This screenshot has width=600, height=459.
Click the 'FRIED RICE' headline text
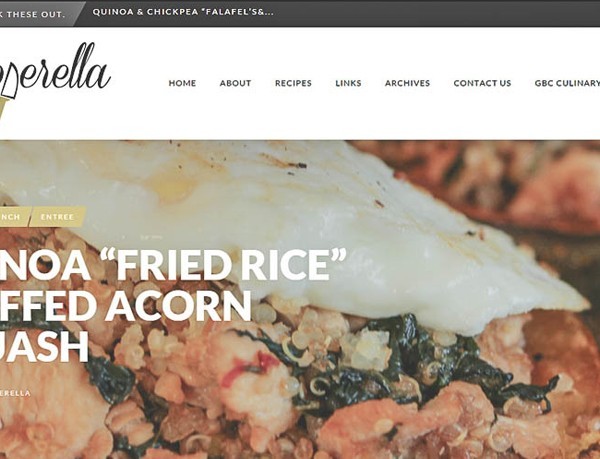coord(223,265)
